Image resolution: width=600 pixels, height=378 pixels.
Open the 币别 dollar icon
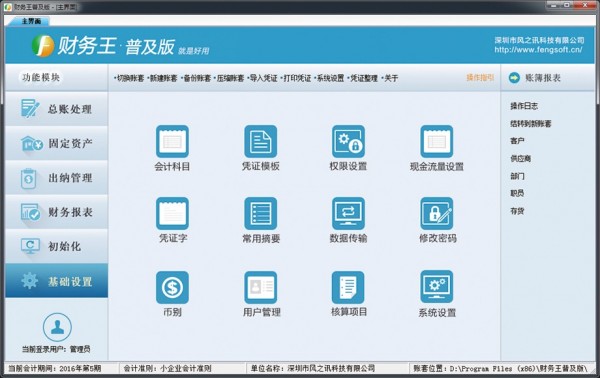[172, 287]
